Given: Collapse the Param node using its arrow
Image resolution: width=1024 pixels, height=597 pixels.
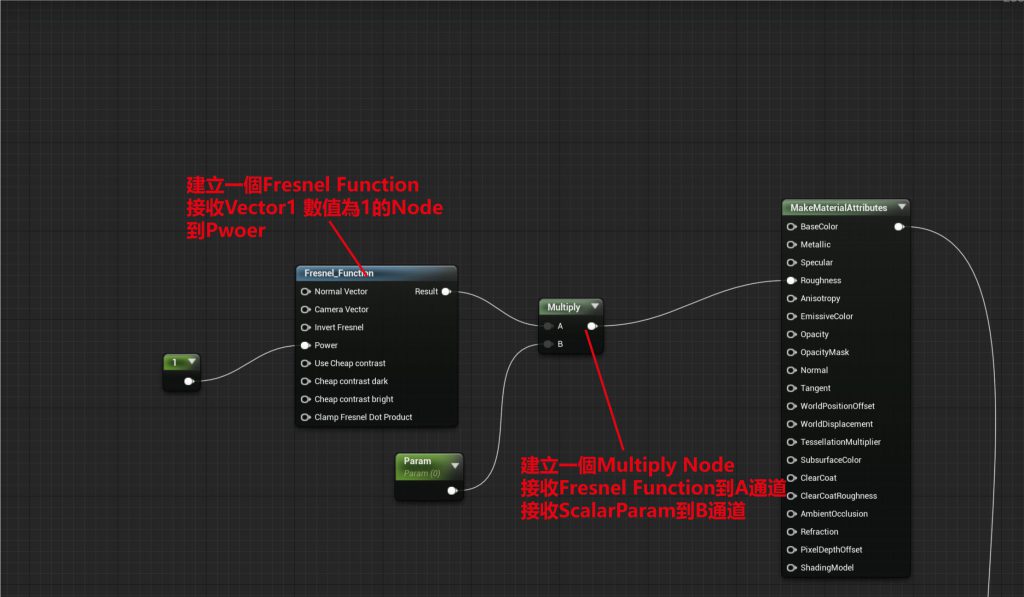Looking at the screenshot, I should coord(455,465).
